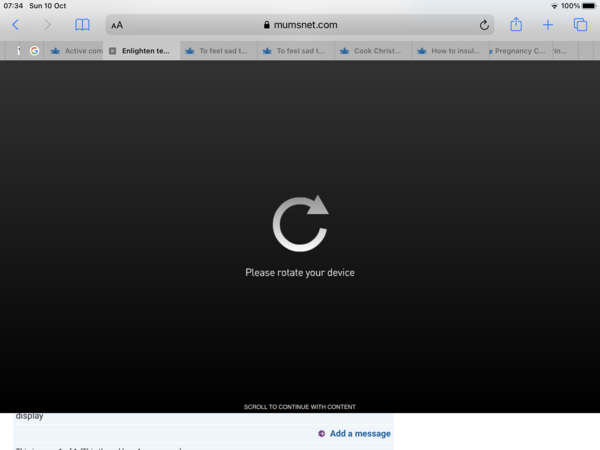The height and width of the screenshot is (450, 600).
Task: Click the Add a message link
Action: [x=360, y=434]
